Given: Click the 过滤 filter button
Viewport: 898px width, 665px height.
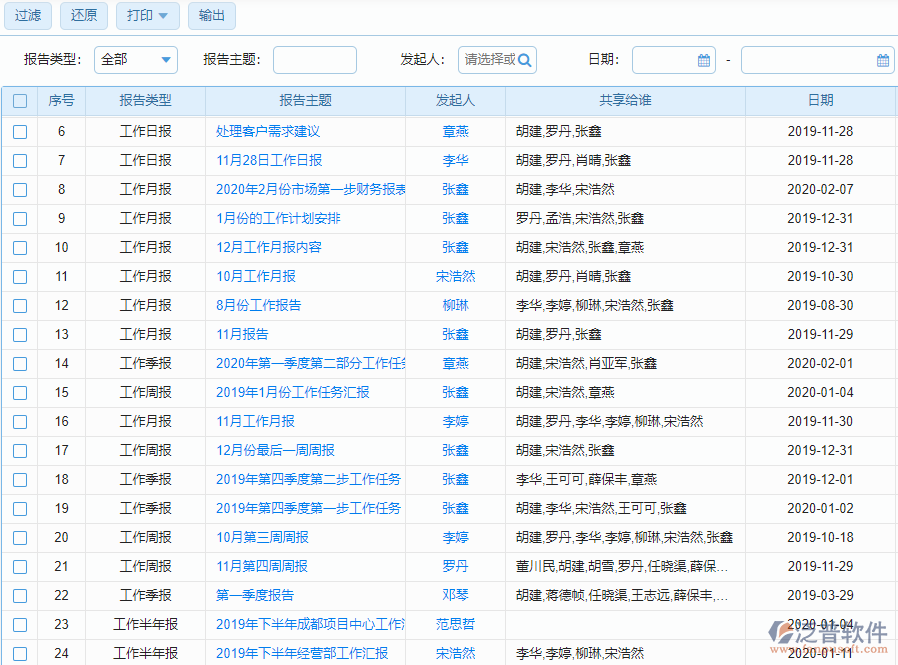Looking at the screenshot, I should 27,16.
